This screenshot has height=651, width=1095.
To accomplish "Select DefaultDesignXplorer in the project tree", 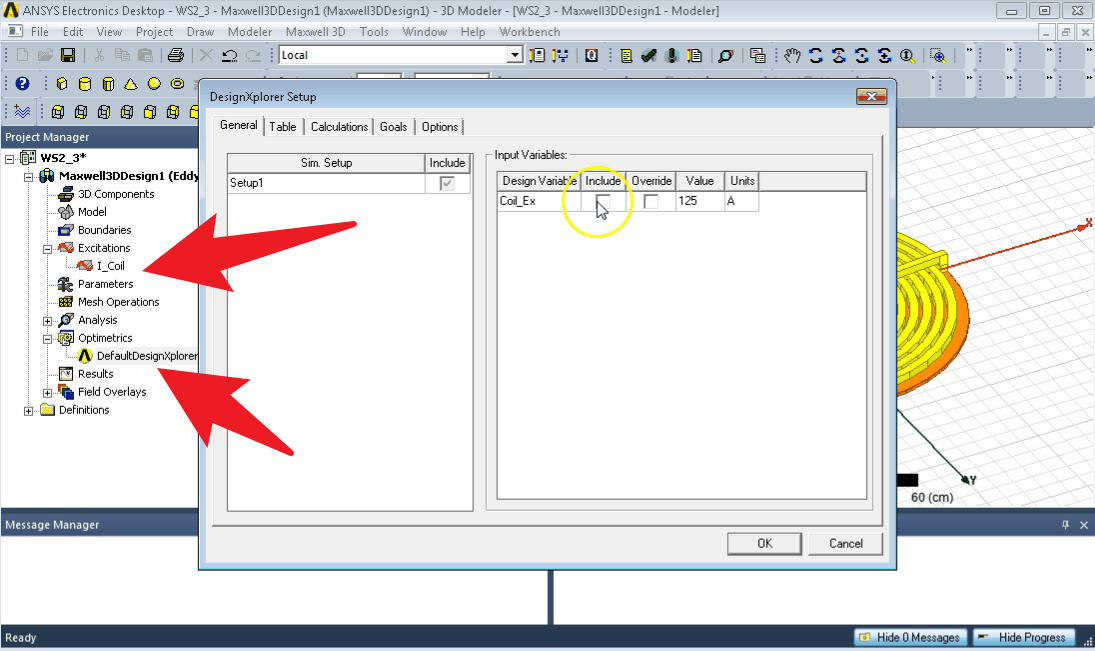I will click(x=147, y=356).
